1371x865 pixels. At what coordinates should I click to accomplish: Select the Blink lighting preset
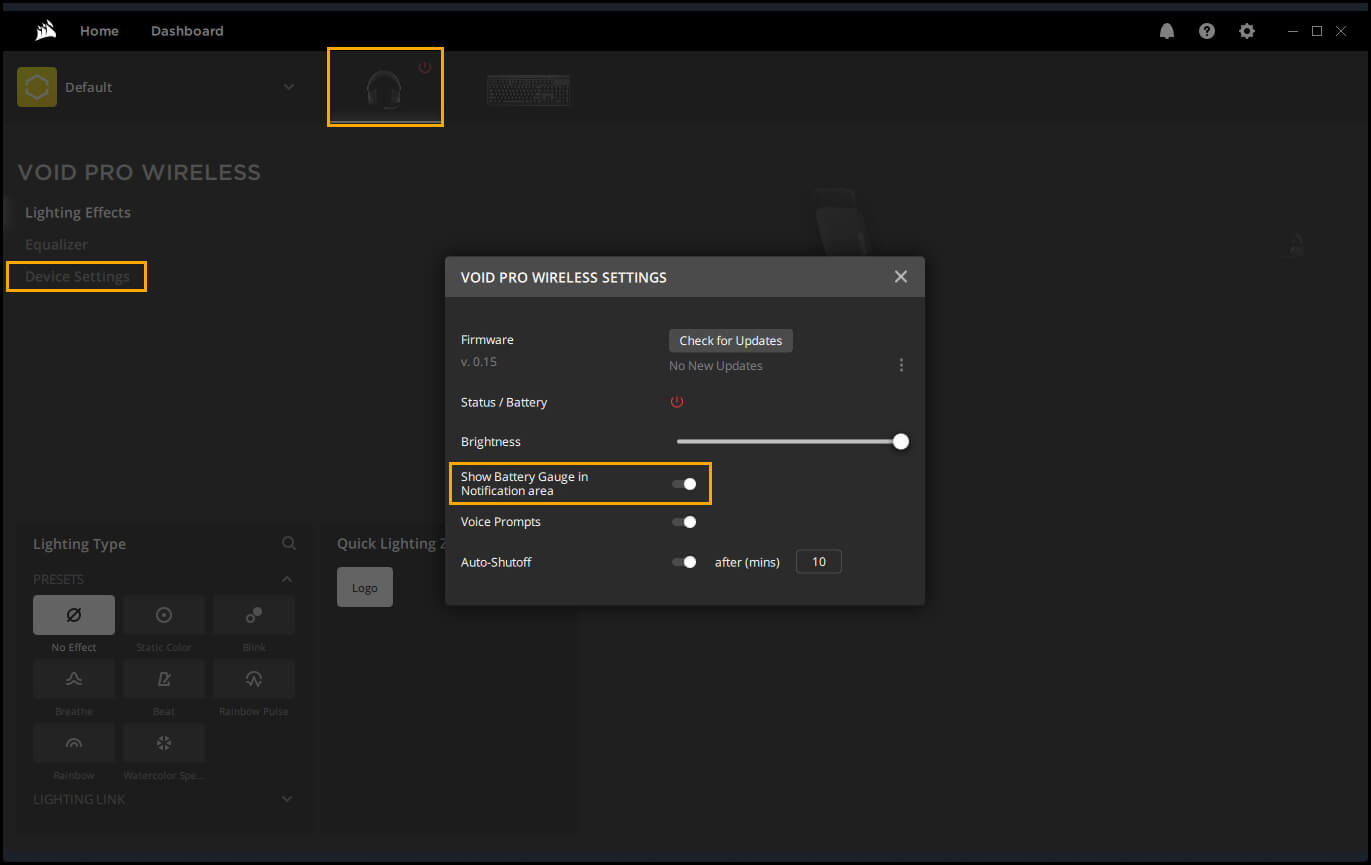point(254,615)
